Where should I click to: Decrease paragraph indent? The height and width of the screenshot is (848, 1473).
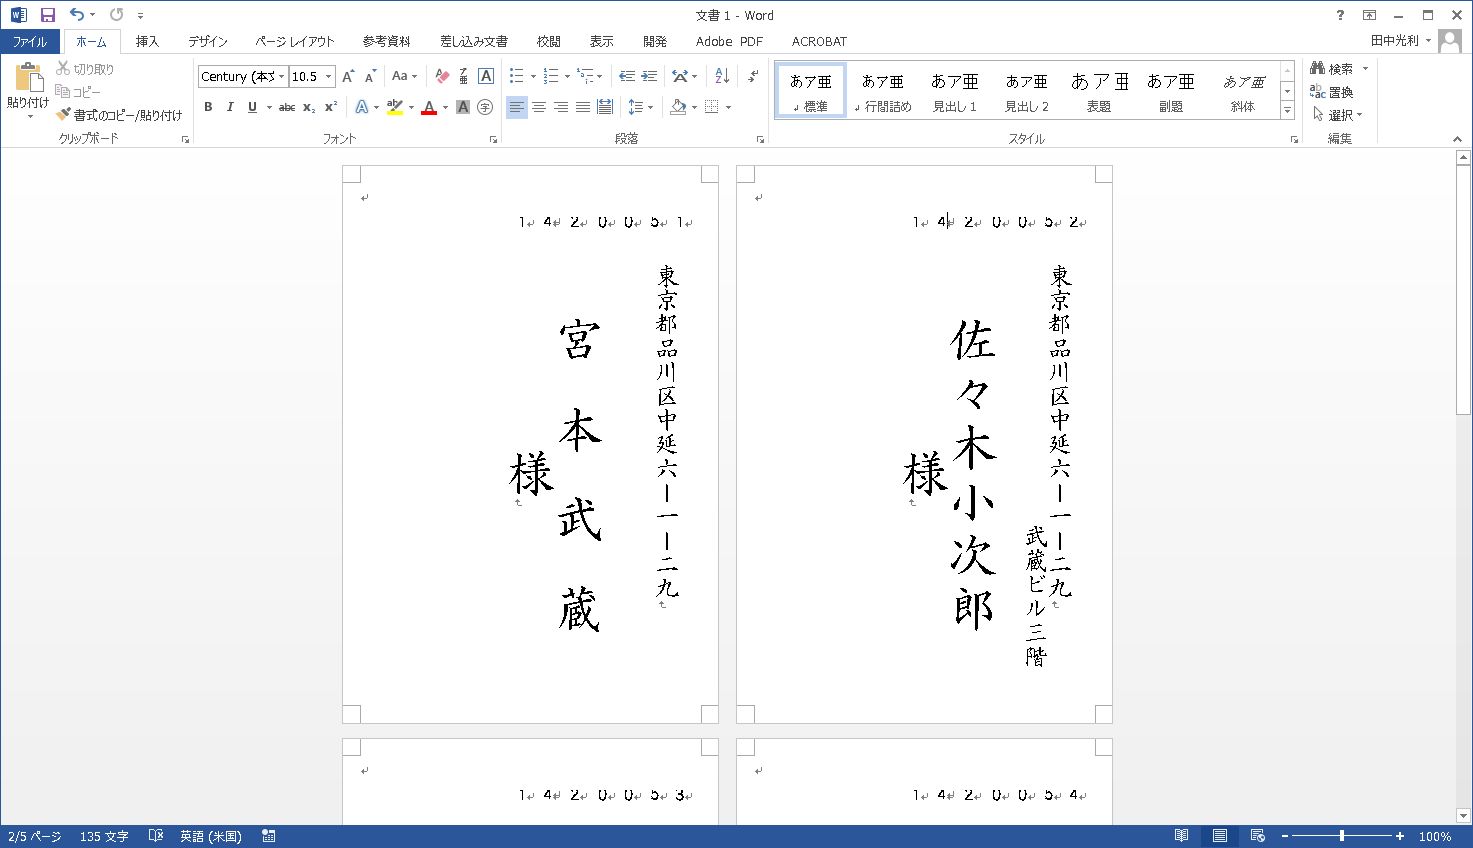[627, 76]
